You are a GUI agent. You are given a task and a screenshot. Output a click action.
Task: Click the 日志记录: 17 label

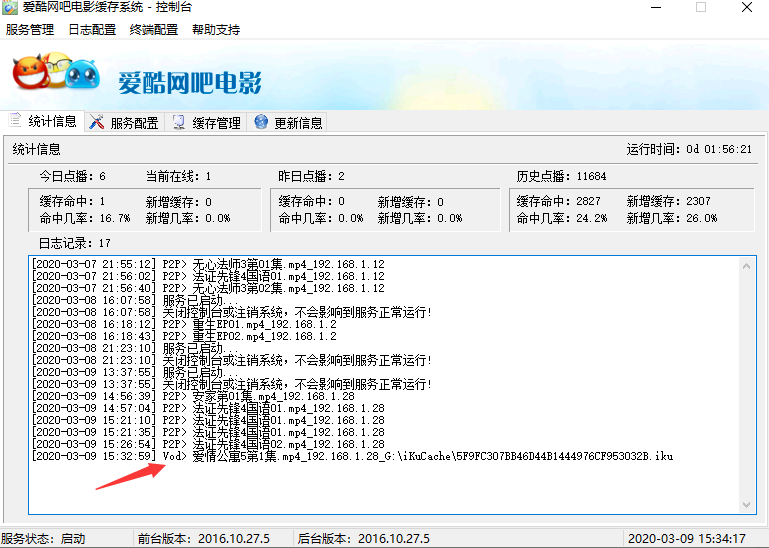pyautogui.click(x=75, y=243)
